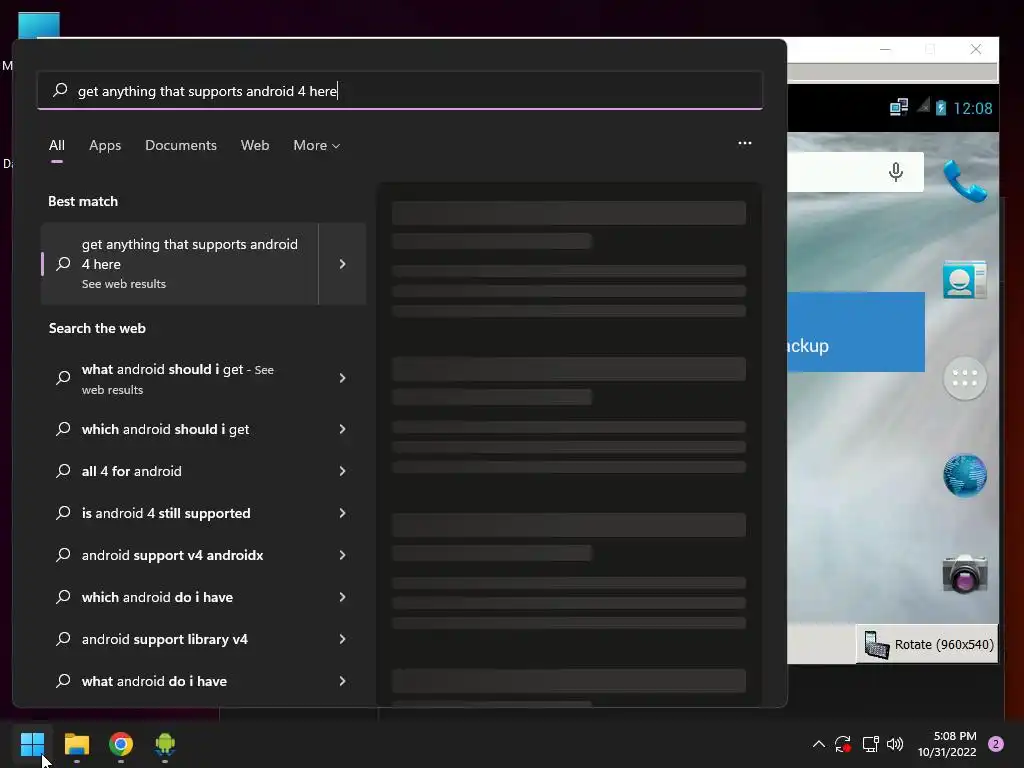1024x768 pixels.
Task: Open the Windows Start button
Action: 32,744
